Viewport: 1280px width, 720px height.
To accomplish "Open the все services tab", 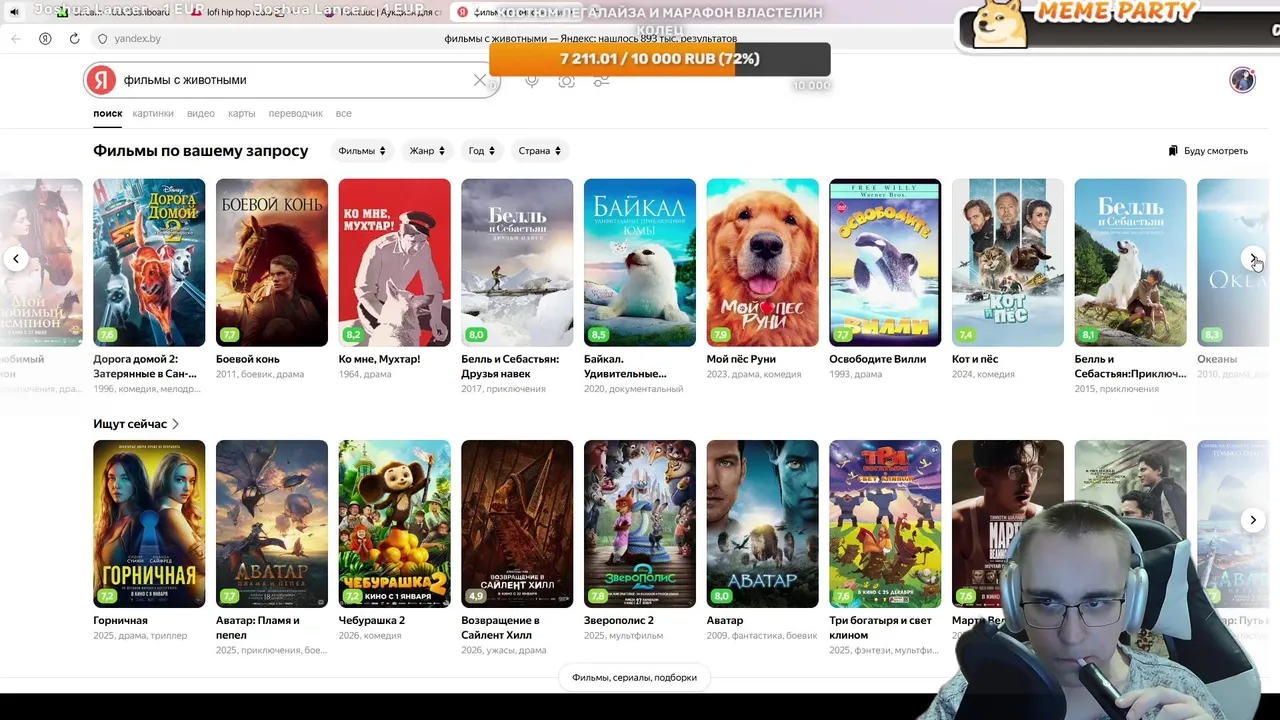I will 344,114.
